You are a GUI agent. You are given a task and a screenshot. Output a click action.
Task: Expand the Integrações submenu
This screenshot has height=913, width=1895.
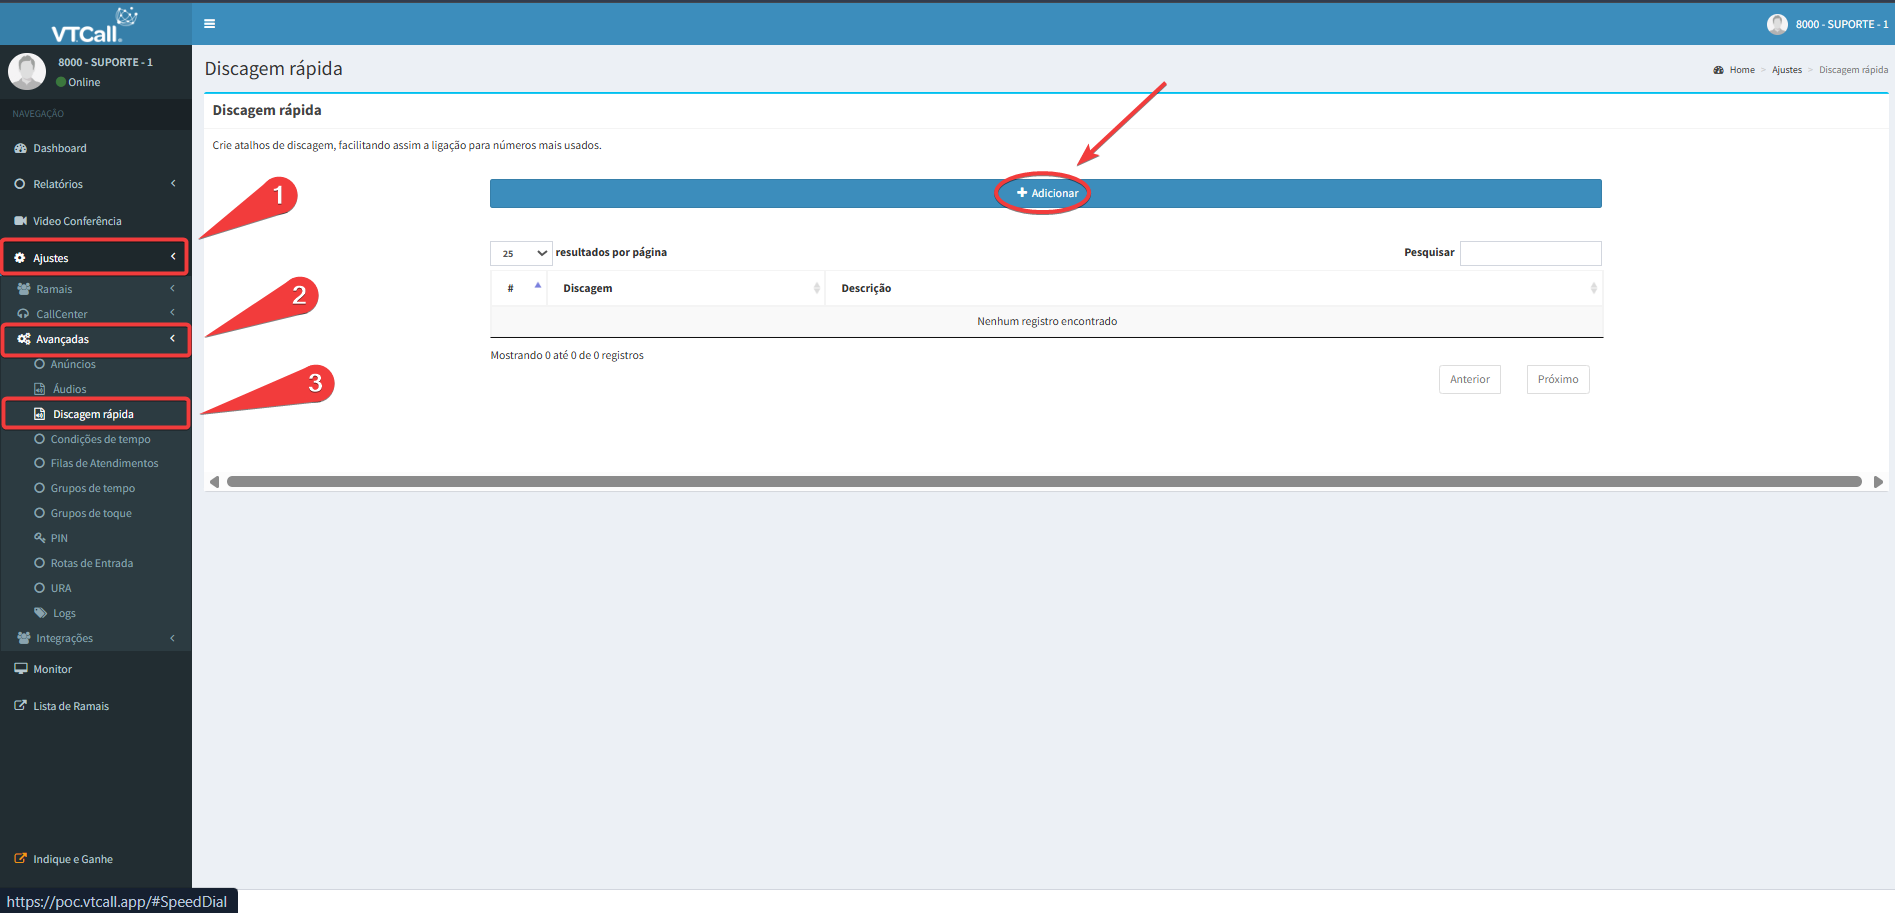click(x=64, y=638)
